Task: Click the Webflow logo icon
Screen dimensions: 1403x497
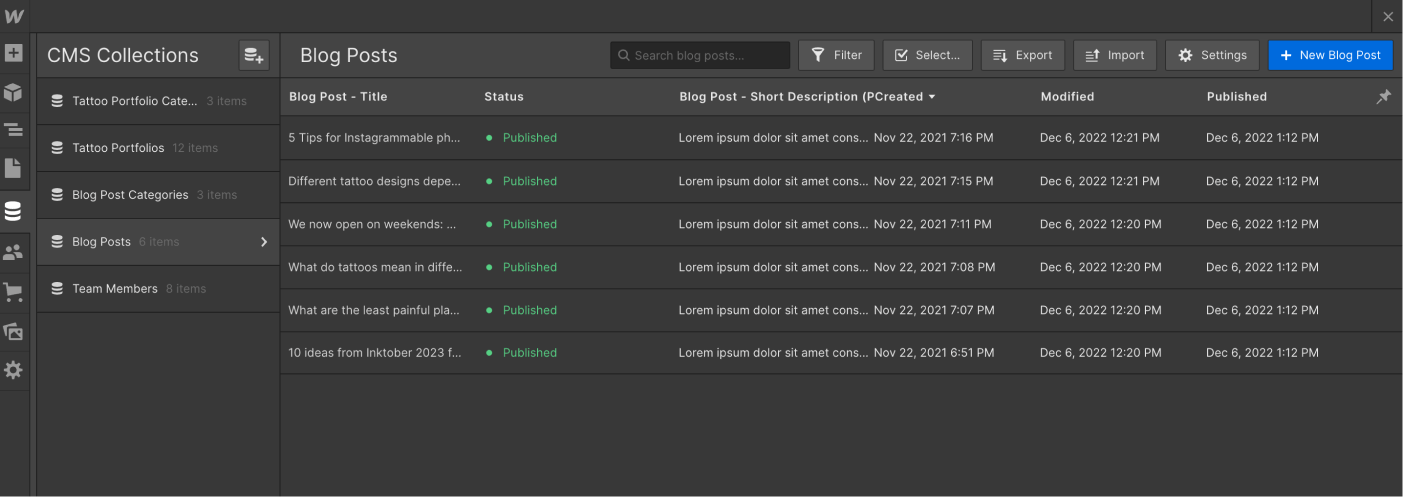Action: pos(14,16)
